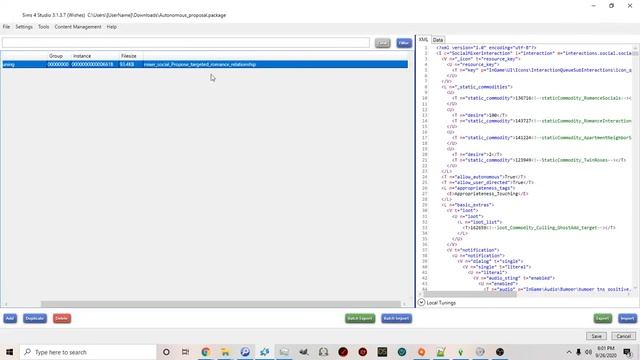Open File Explorer from the taskbar

[225, 352]
